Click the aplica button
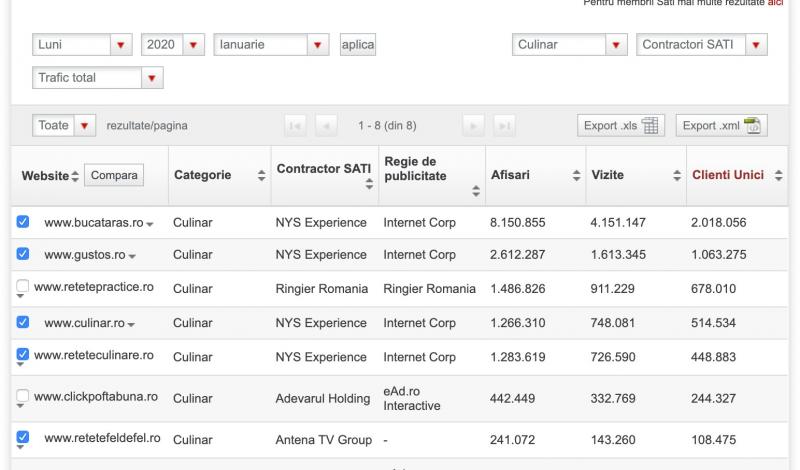 coord(358,44)
